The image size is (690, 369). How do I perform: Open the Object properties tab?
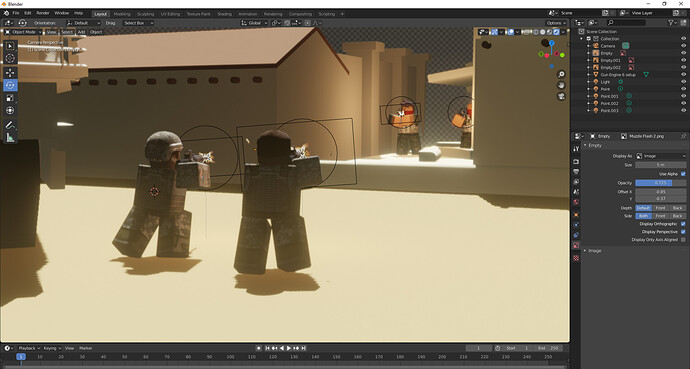576,215
